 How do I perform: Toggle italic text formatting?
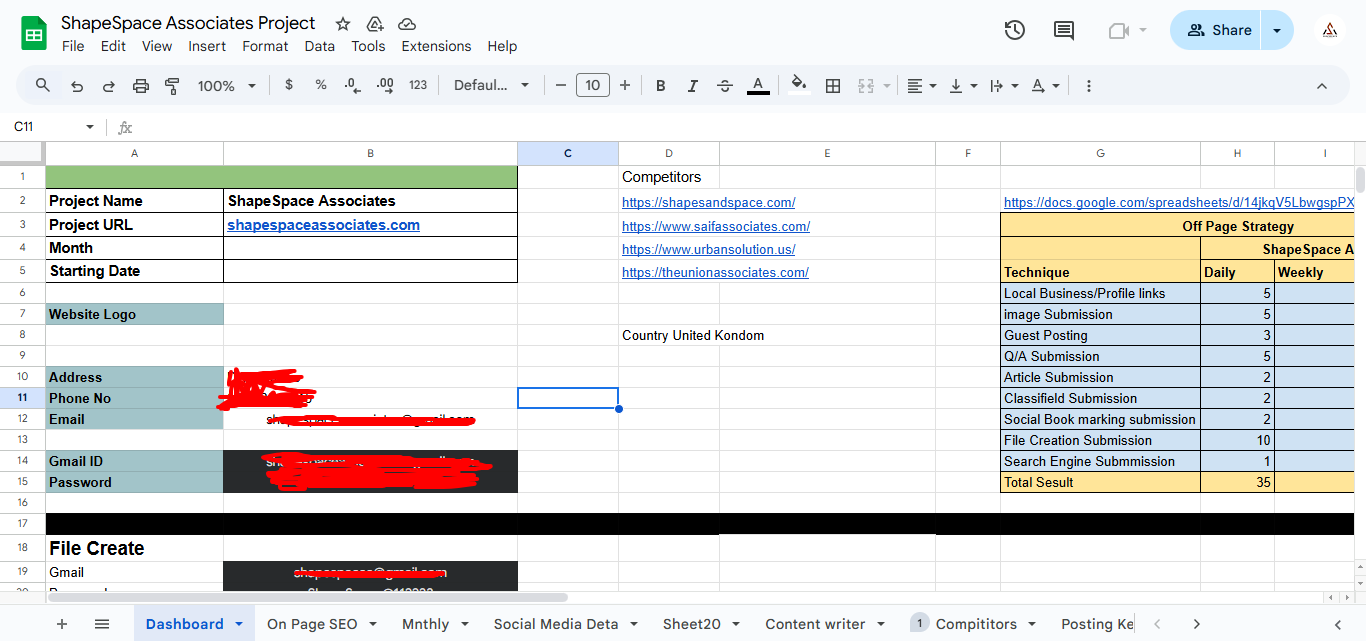coord(692,86)
